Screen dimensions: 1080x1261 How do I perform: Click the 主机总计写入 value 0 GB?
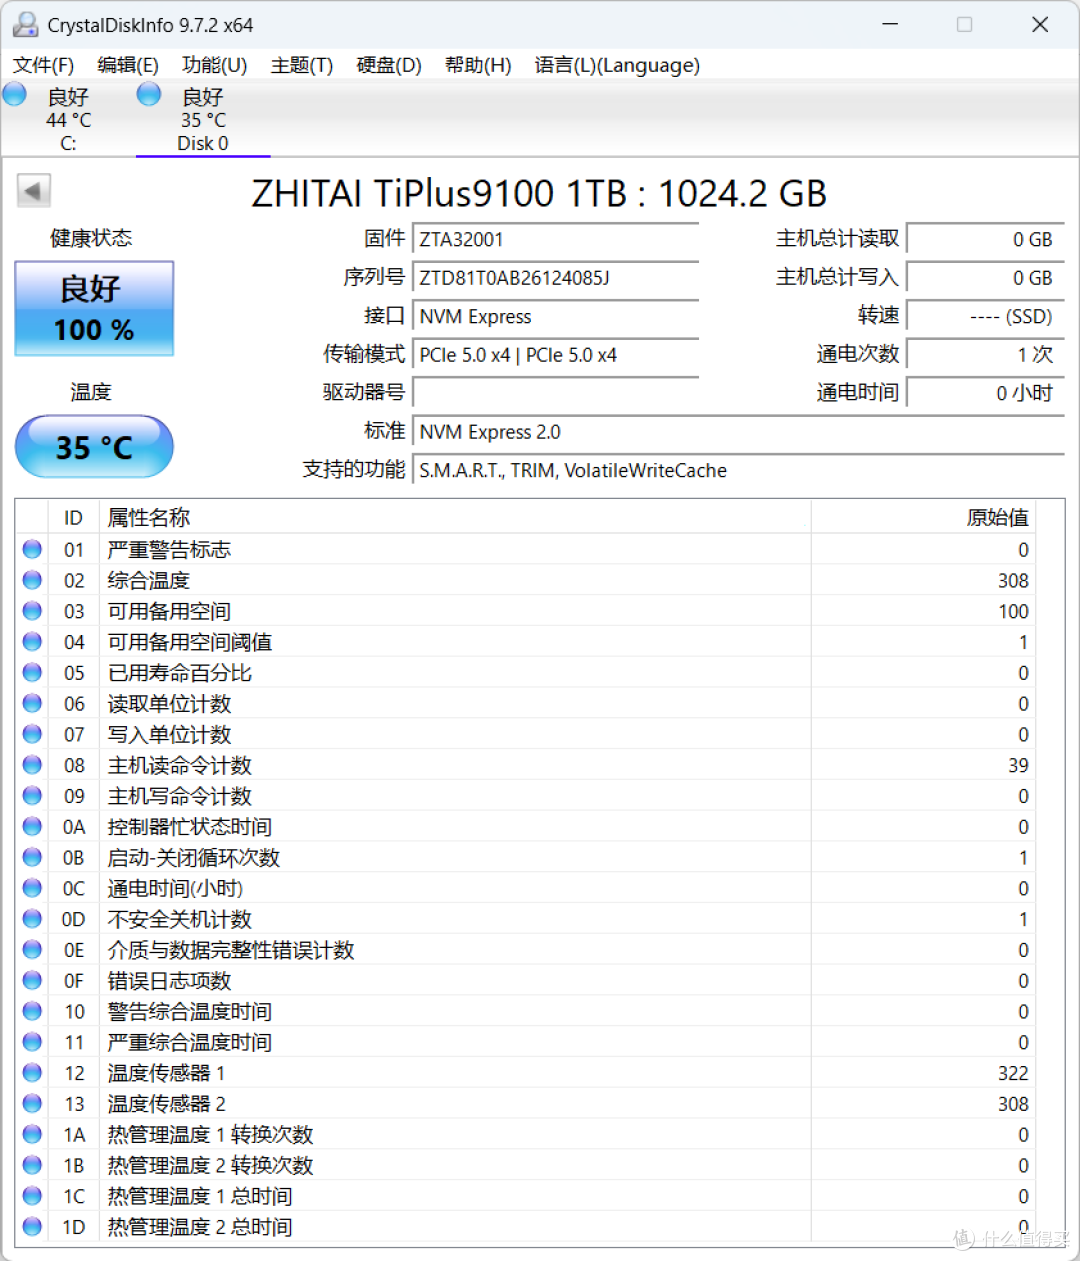point(985,278)
